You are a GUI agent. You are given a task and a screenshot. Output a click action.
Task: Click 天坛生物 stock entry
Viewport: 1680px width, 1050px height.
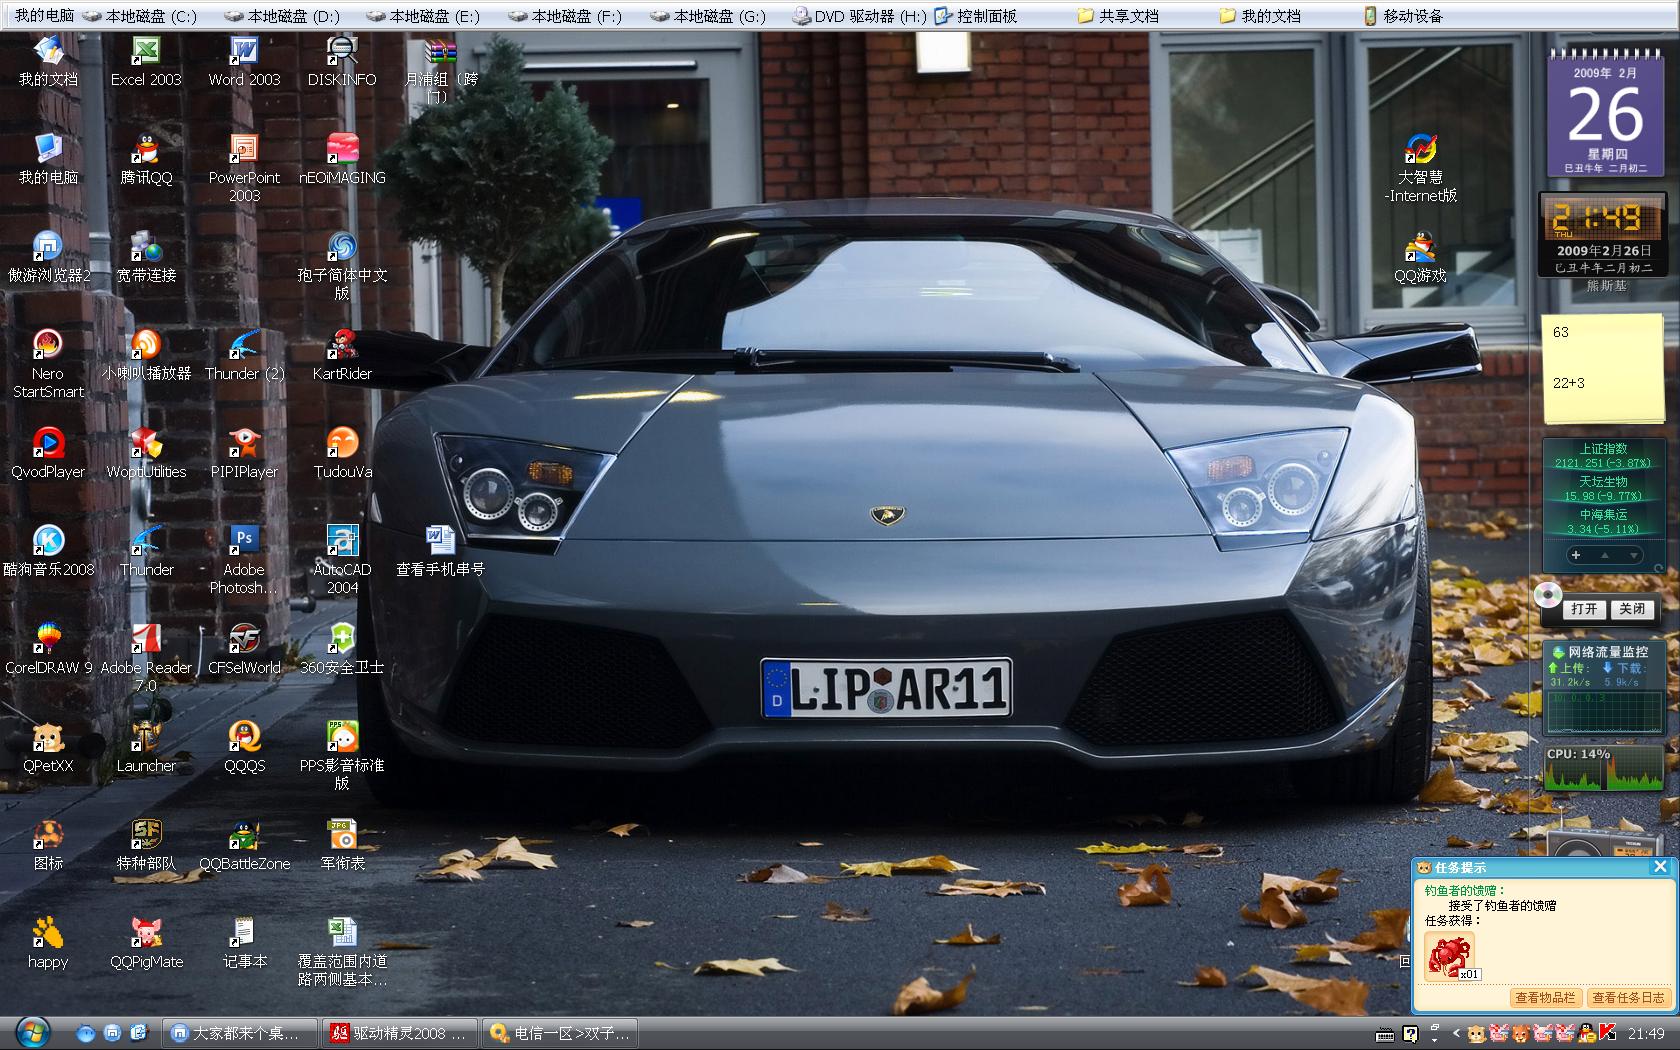[x=1602, y=489]
